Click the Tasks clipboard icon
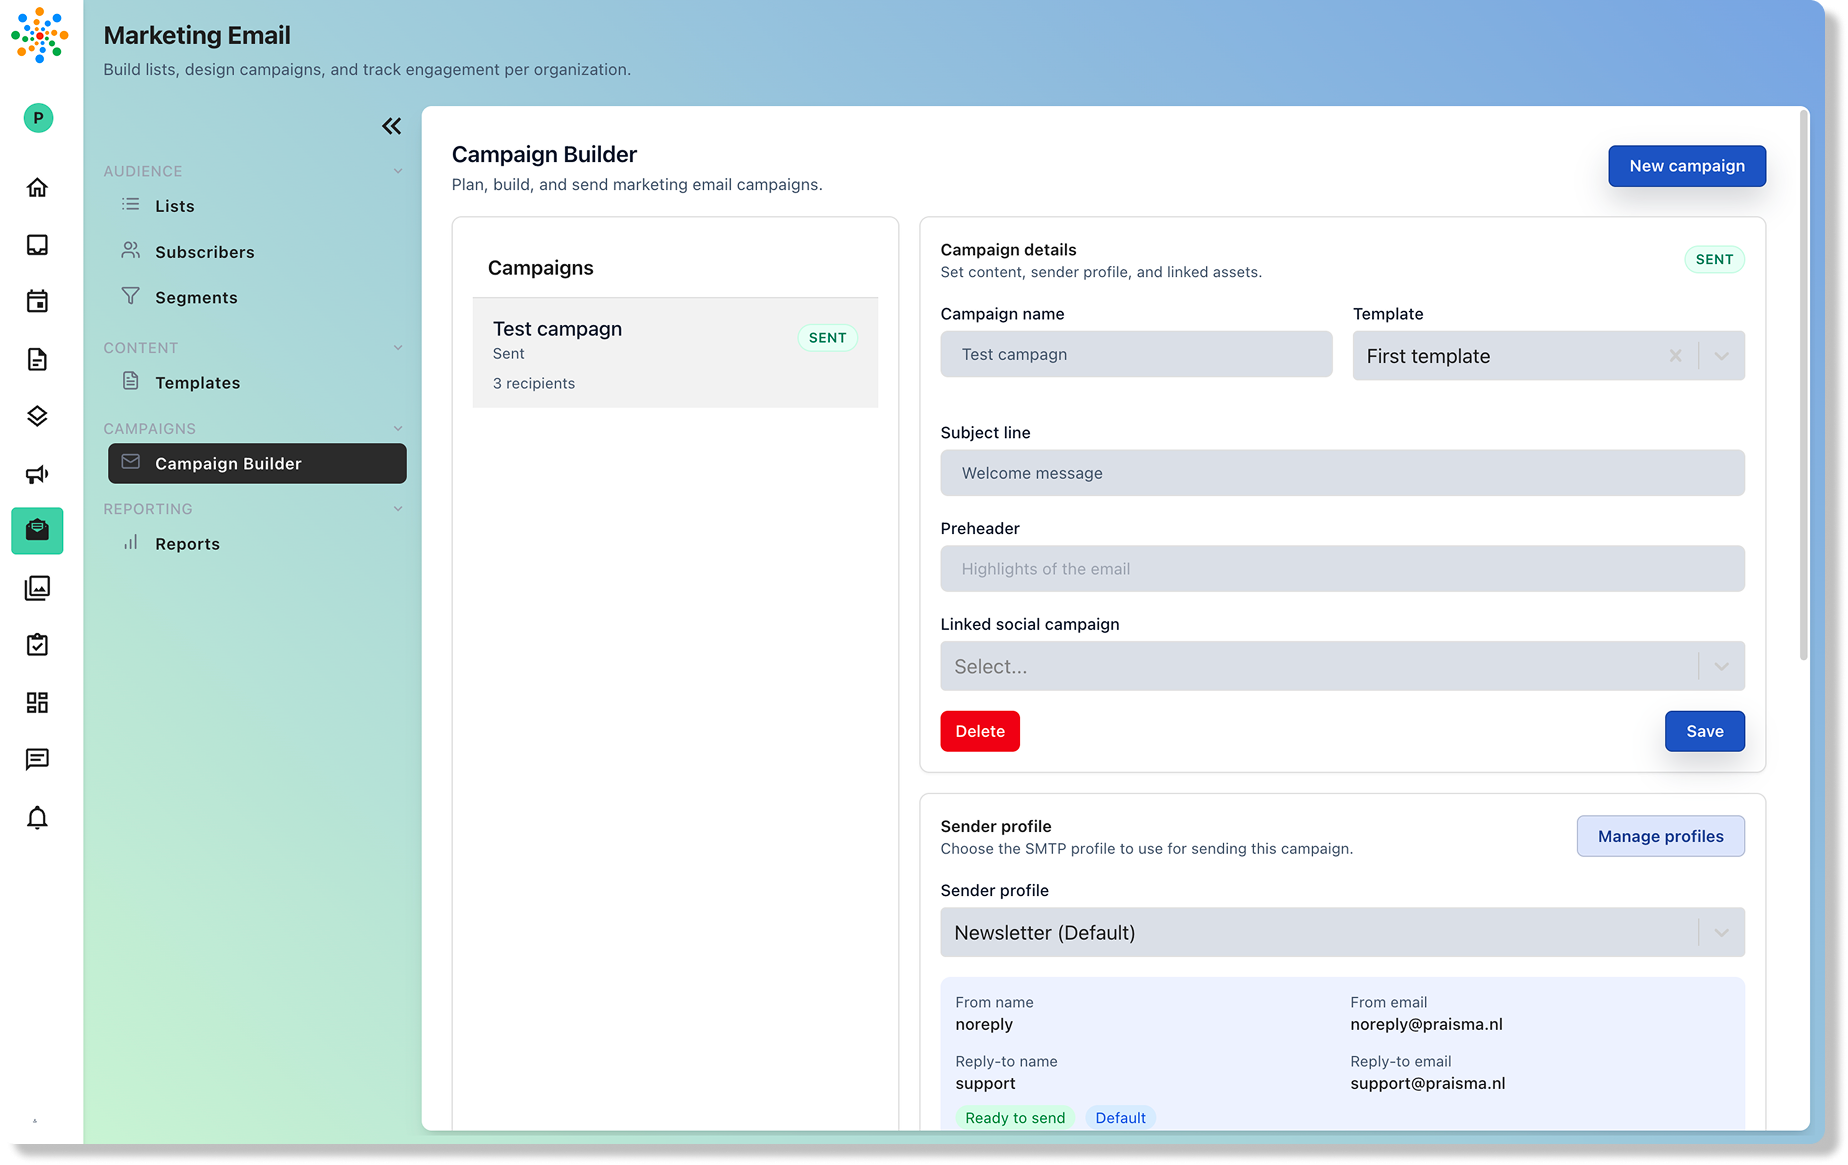 point(37,645)
